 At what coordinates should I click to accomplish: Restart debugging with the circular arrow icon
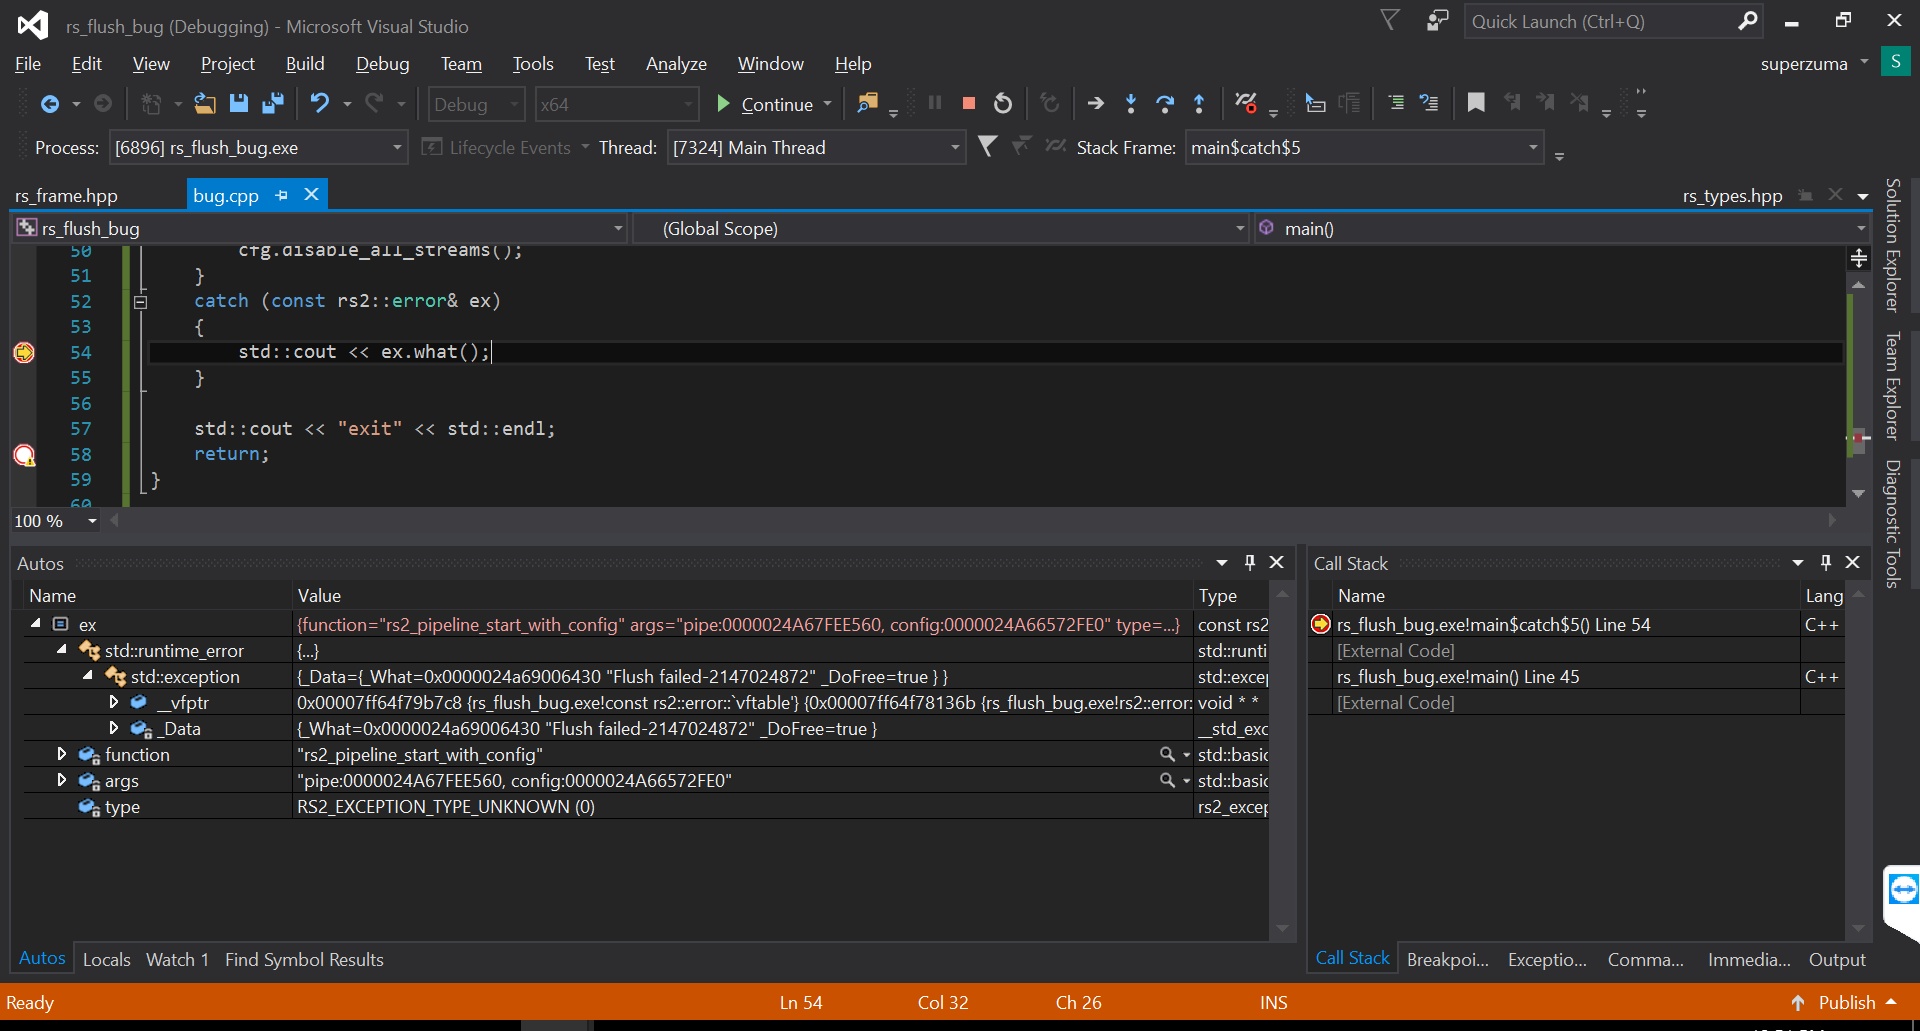click(1003, 103)
